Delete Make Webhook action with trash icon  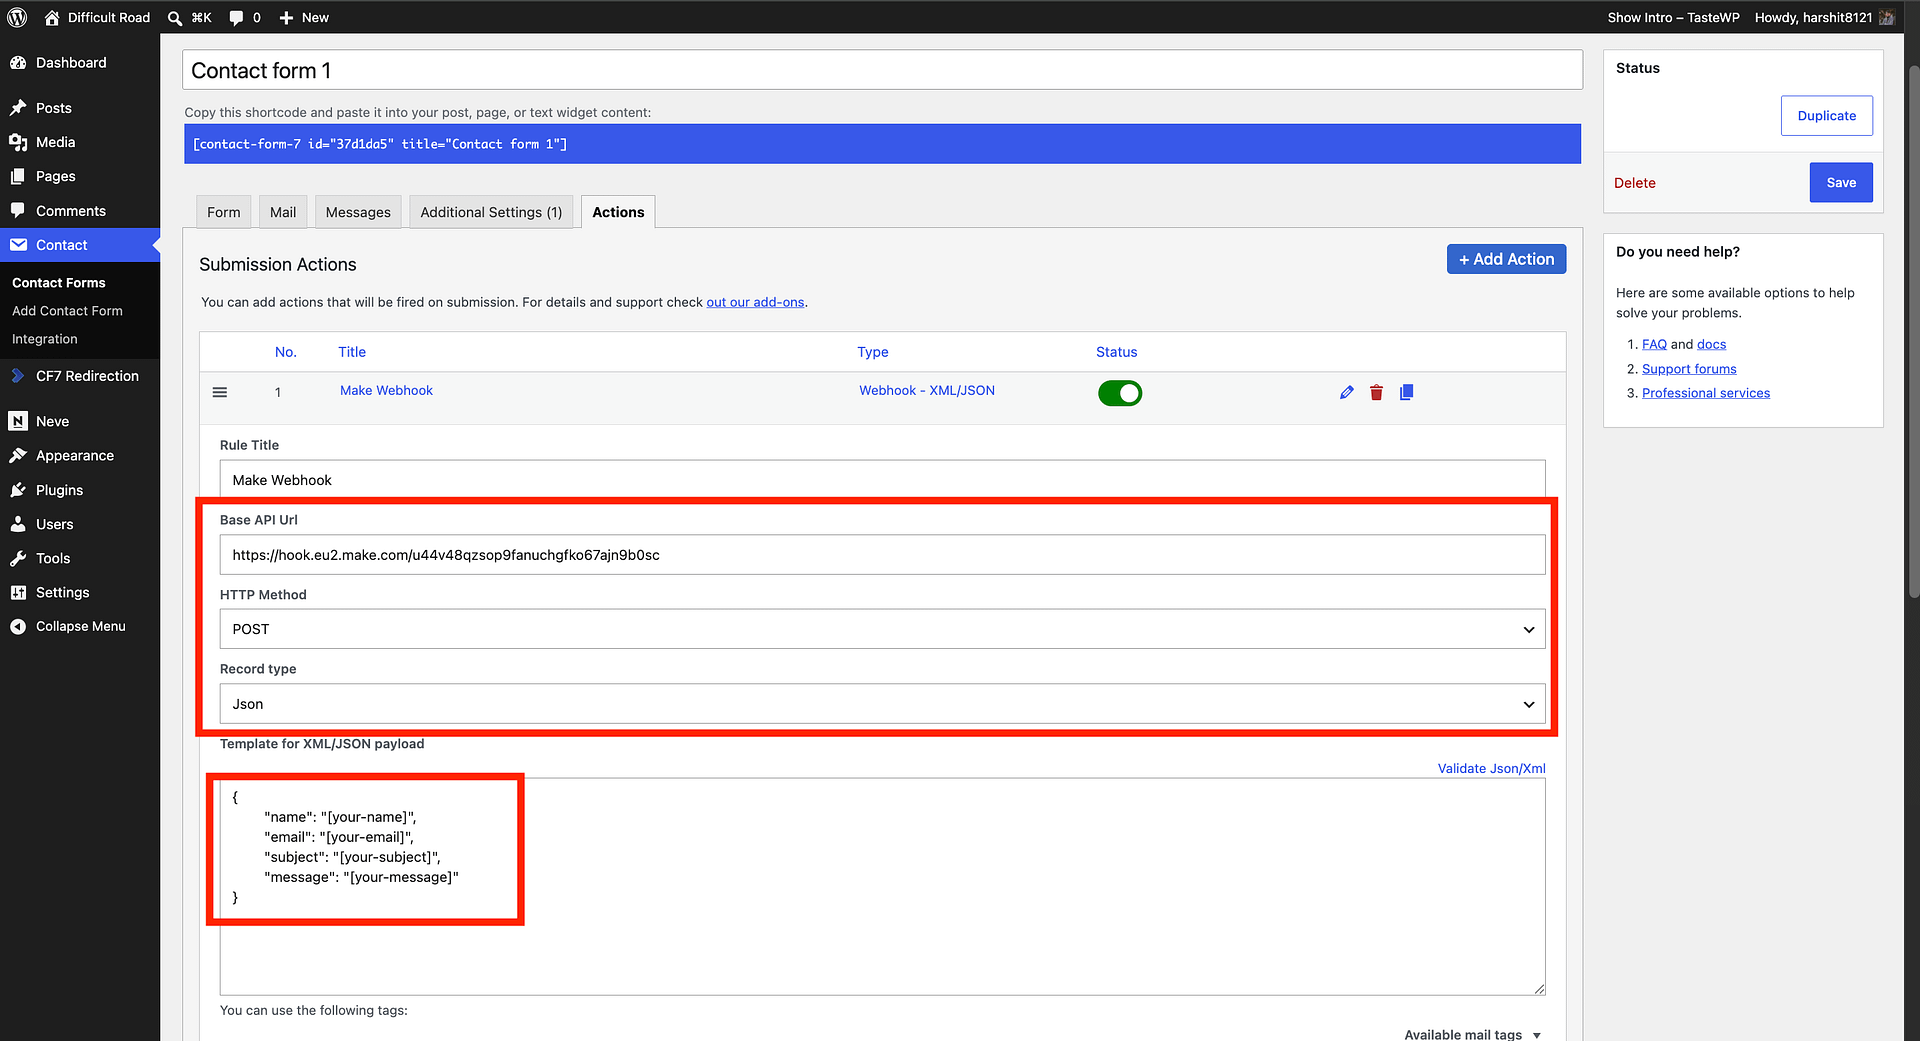click(x=1376, y=392)
